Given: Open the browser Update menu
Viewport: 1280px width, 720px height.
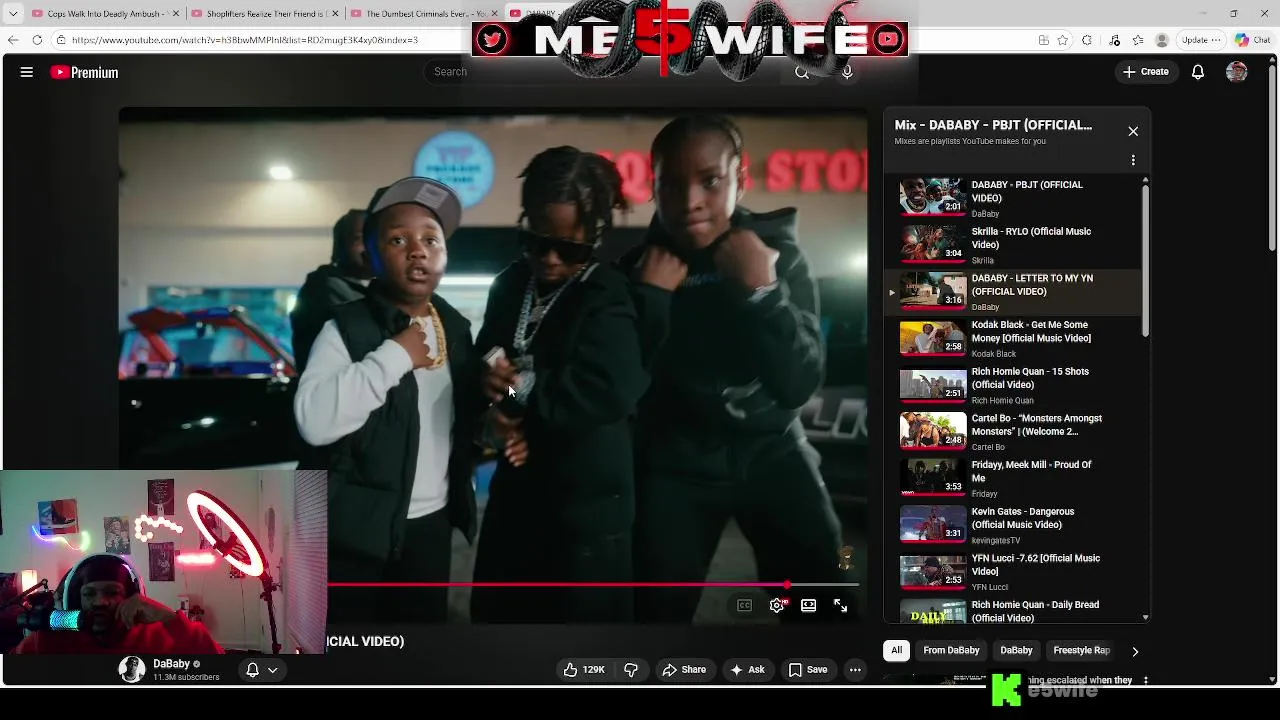Looking at the screenshot, I should click(1200, 40).
